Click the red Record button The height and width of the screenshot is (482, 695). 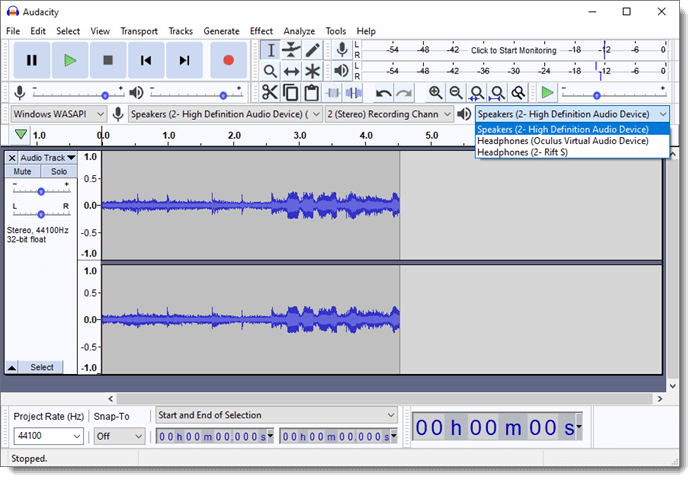228,60
